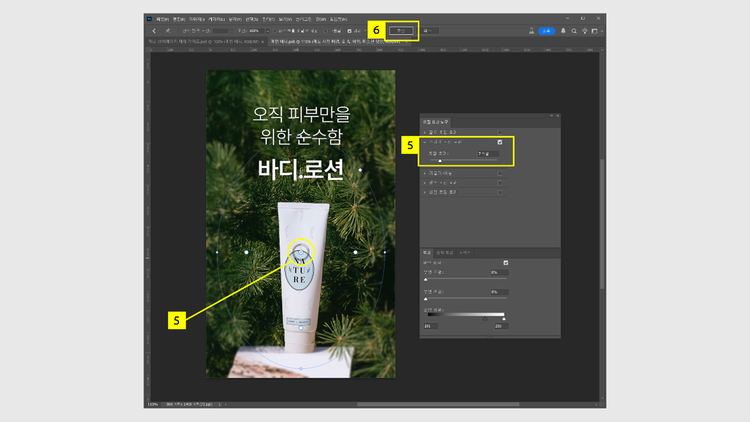
Task: Click the roundness handle near upper-right of ellipse
Action: point(360,170)
